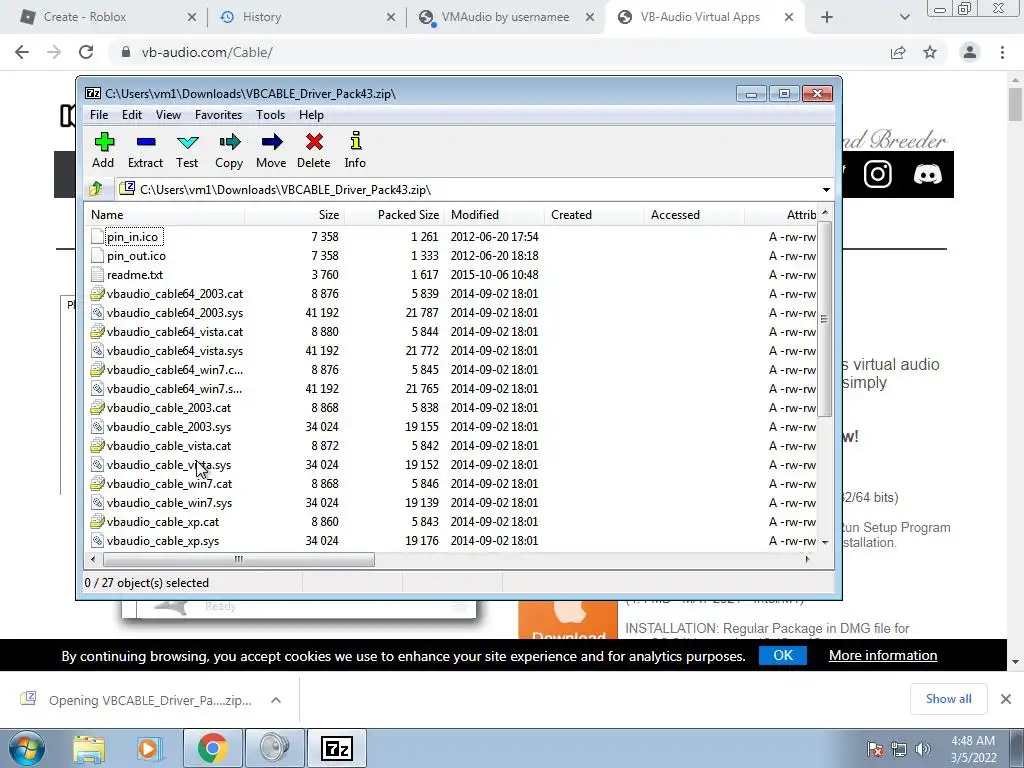This screenshot has width=1024, height=768.
Task: Click the speaker taskbar app icon
Action: (x=274, y=748)
